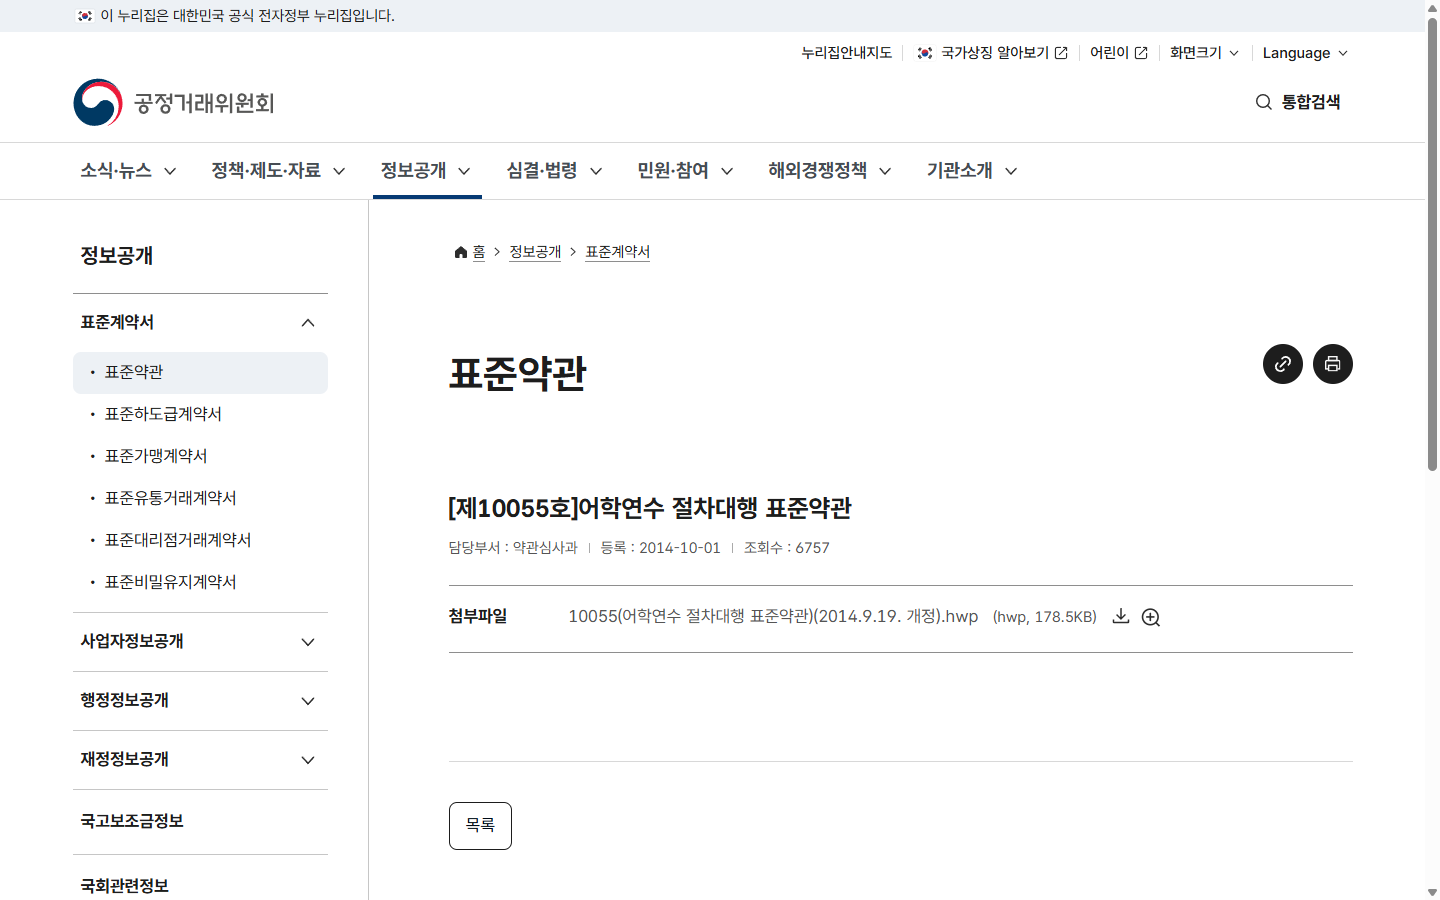Open 국고보조금정보 sidebar item
Image resolution: width=1440 pixels, height=900 pixels.
point(200,822)
